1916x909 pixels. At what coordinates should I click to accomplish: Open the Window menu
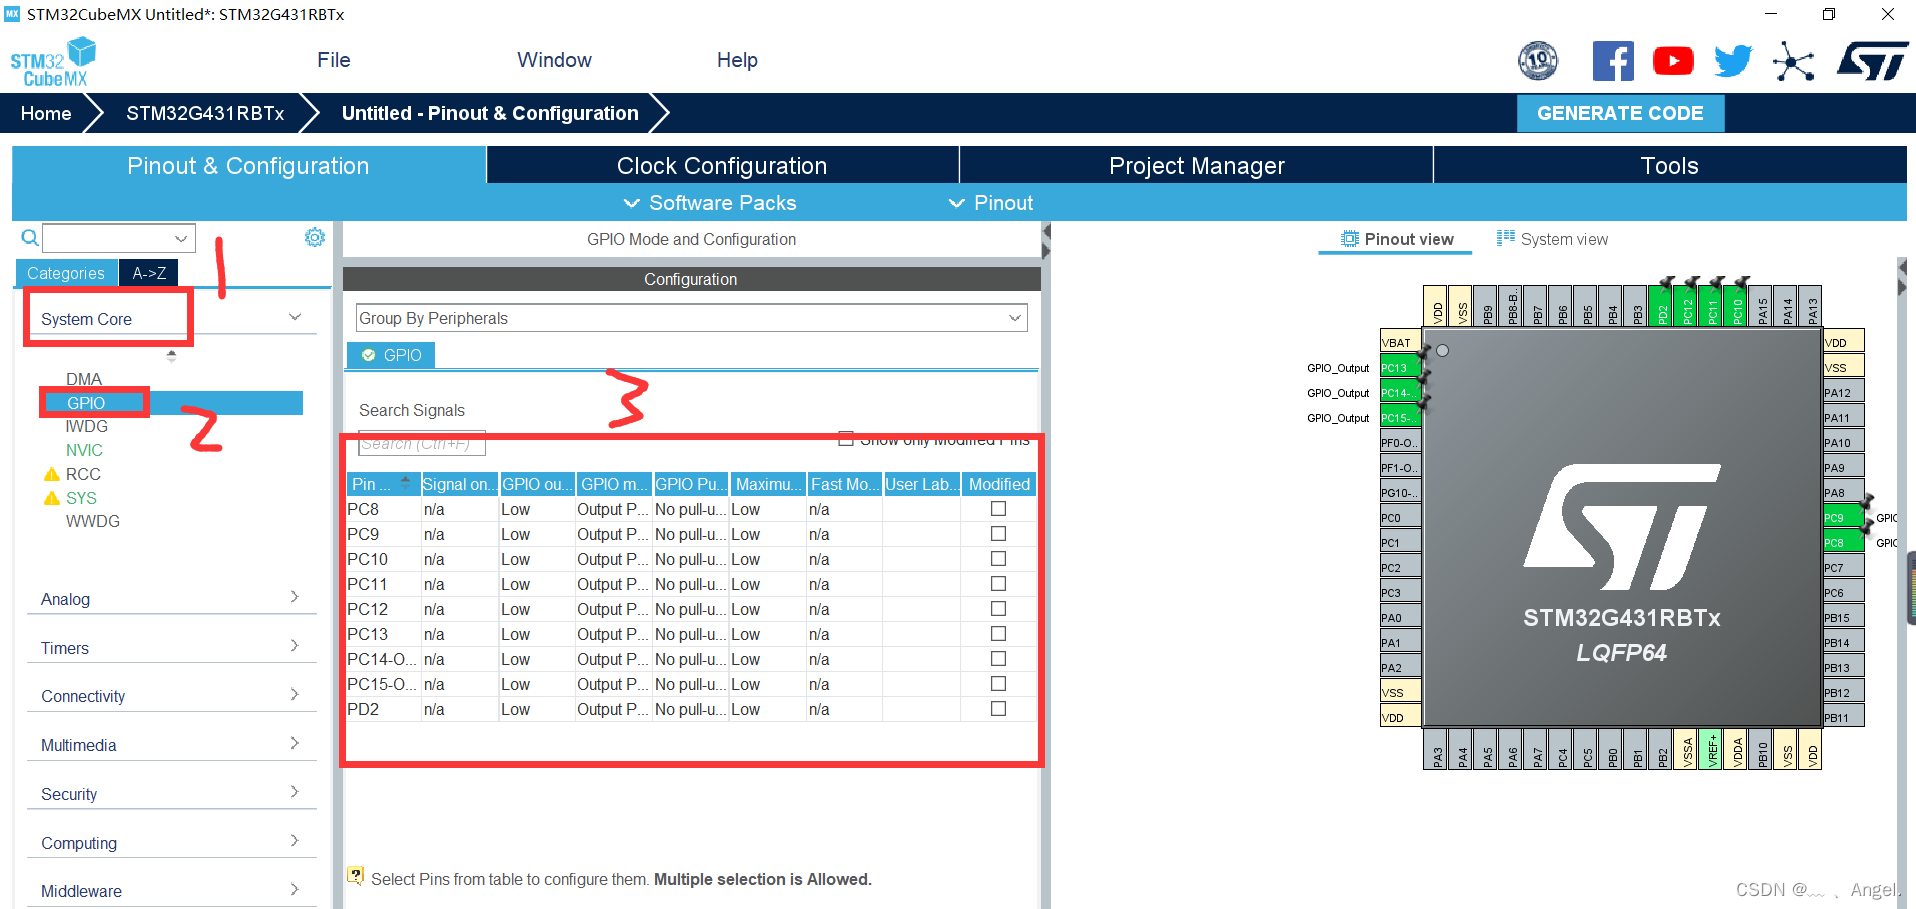pyautogui.click(x=554, y=60)
